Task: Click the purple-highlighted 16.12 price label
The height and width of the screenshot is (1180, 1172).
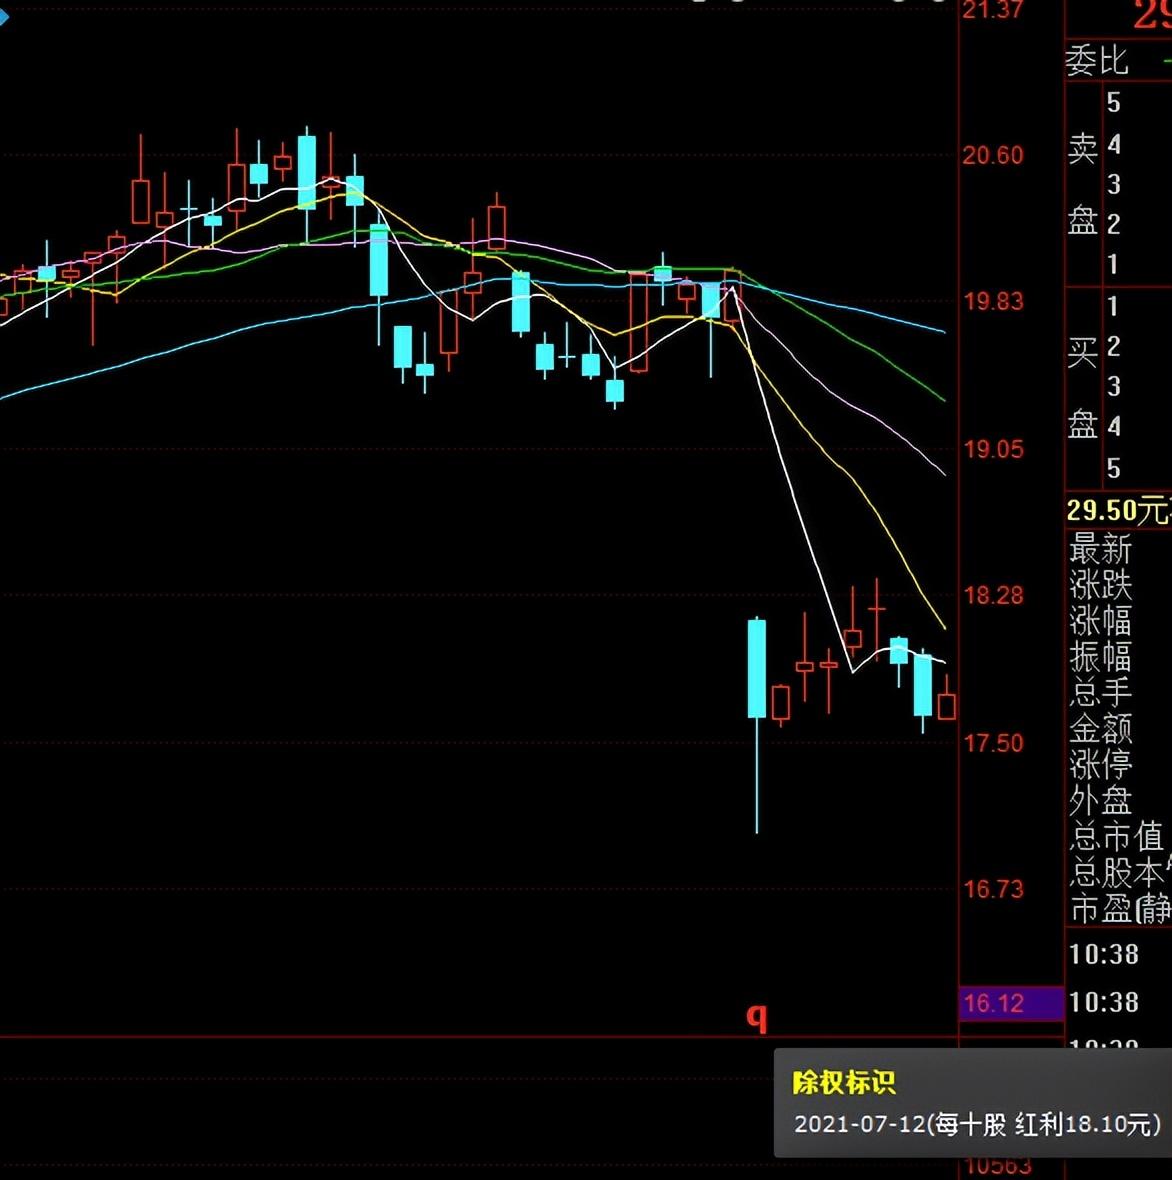Action: tap(1010, 1003)
